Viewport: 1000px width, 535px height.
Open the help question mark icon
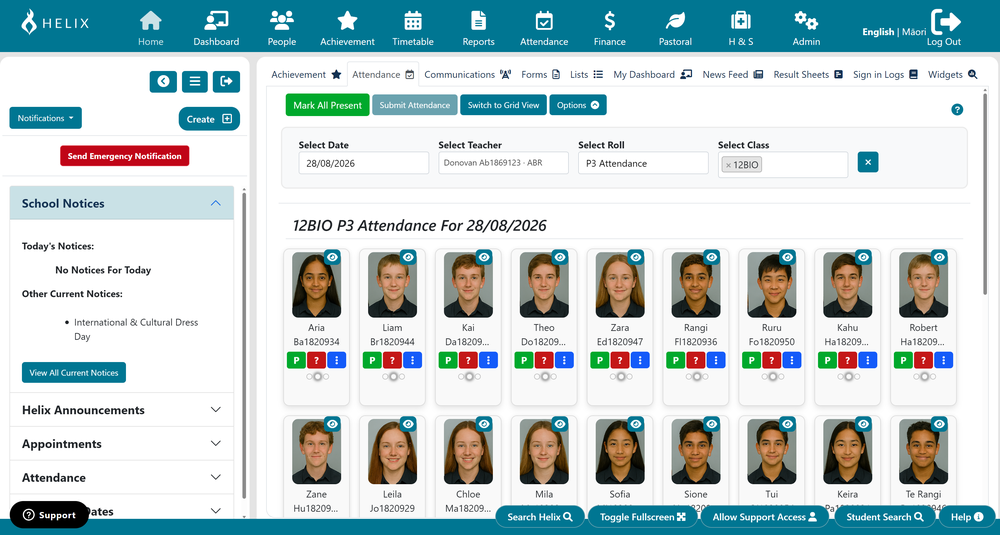(x=957, y=110)
